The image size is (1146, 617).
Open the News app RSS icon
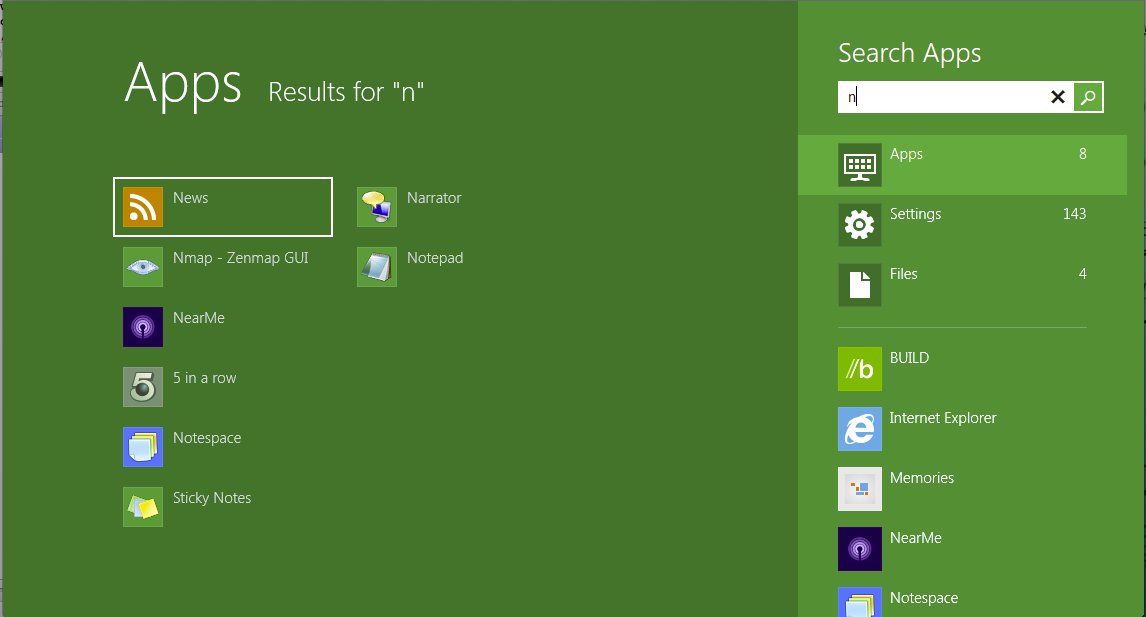pyautogui.click(x=143, y=207)
